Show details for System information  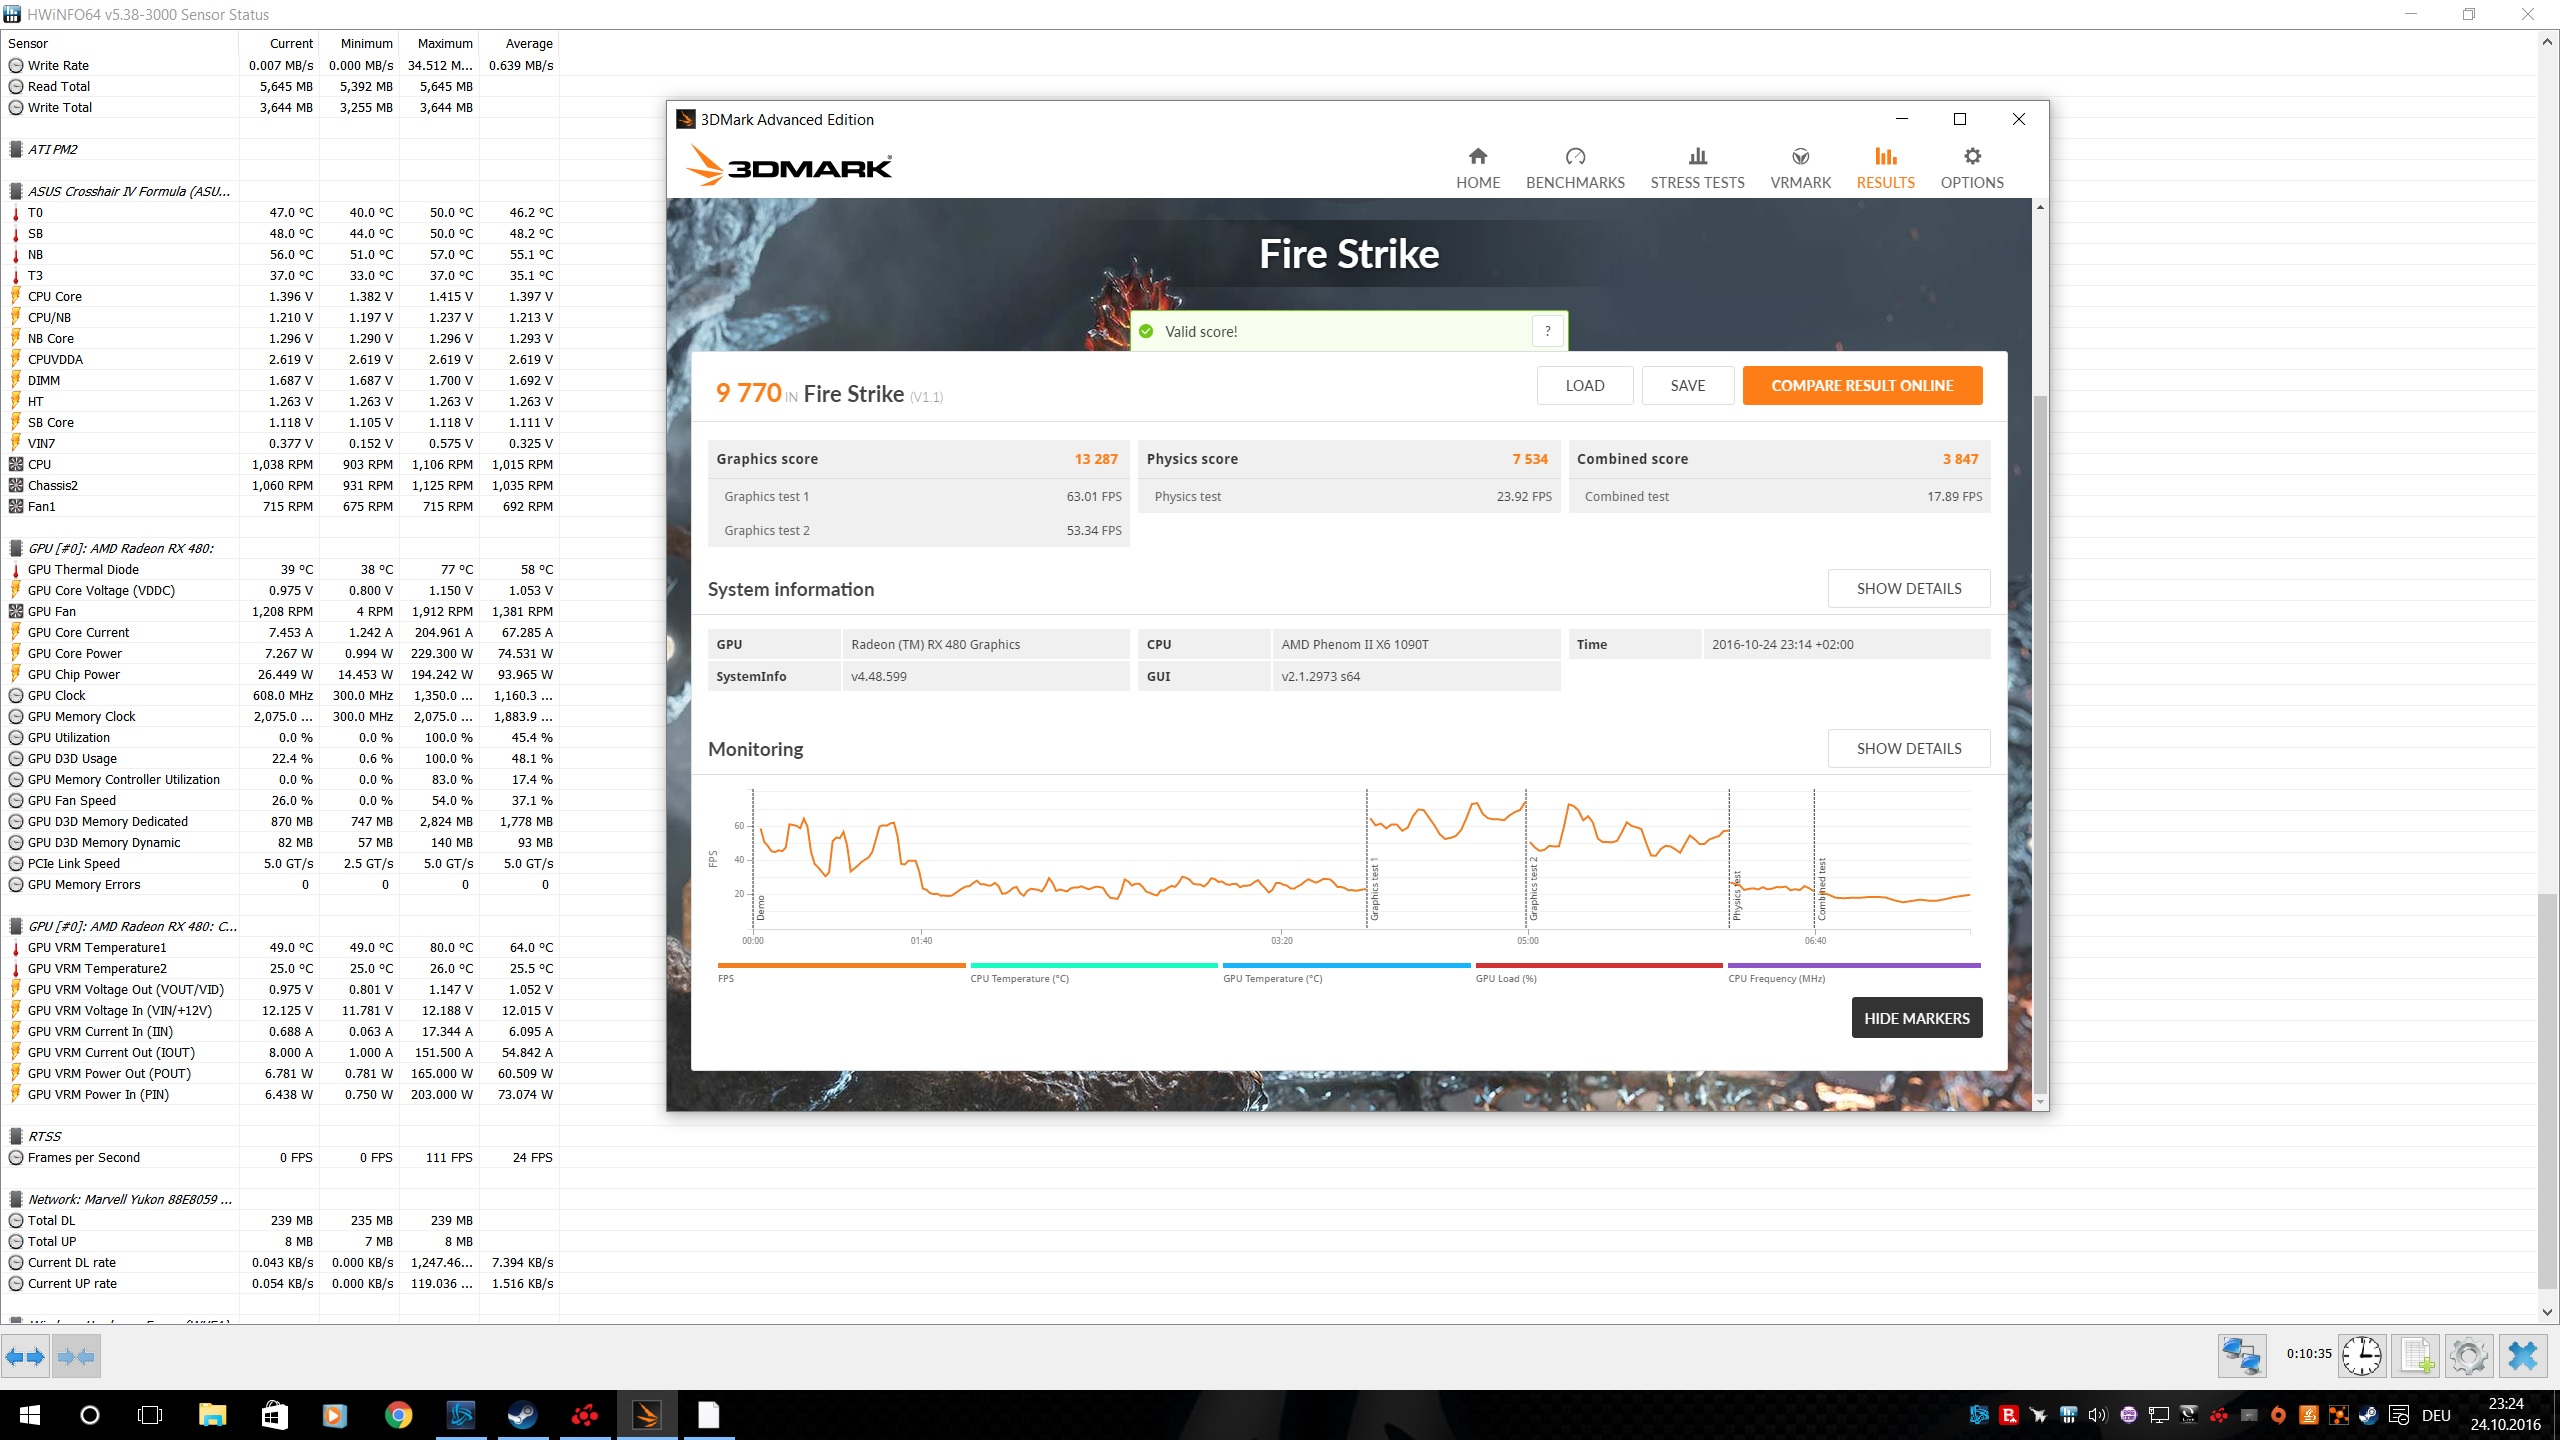point(1908,588)
